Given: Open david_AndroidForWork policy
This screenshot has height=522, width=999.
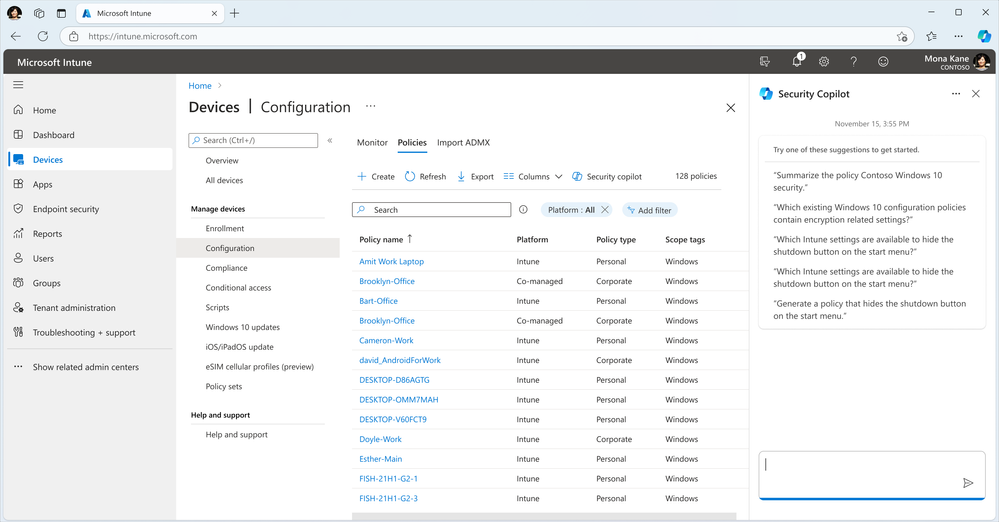Looking at the screenshot, I should (399, 360).
